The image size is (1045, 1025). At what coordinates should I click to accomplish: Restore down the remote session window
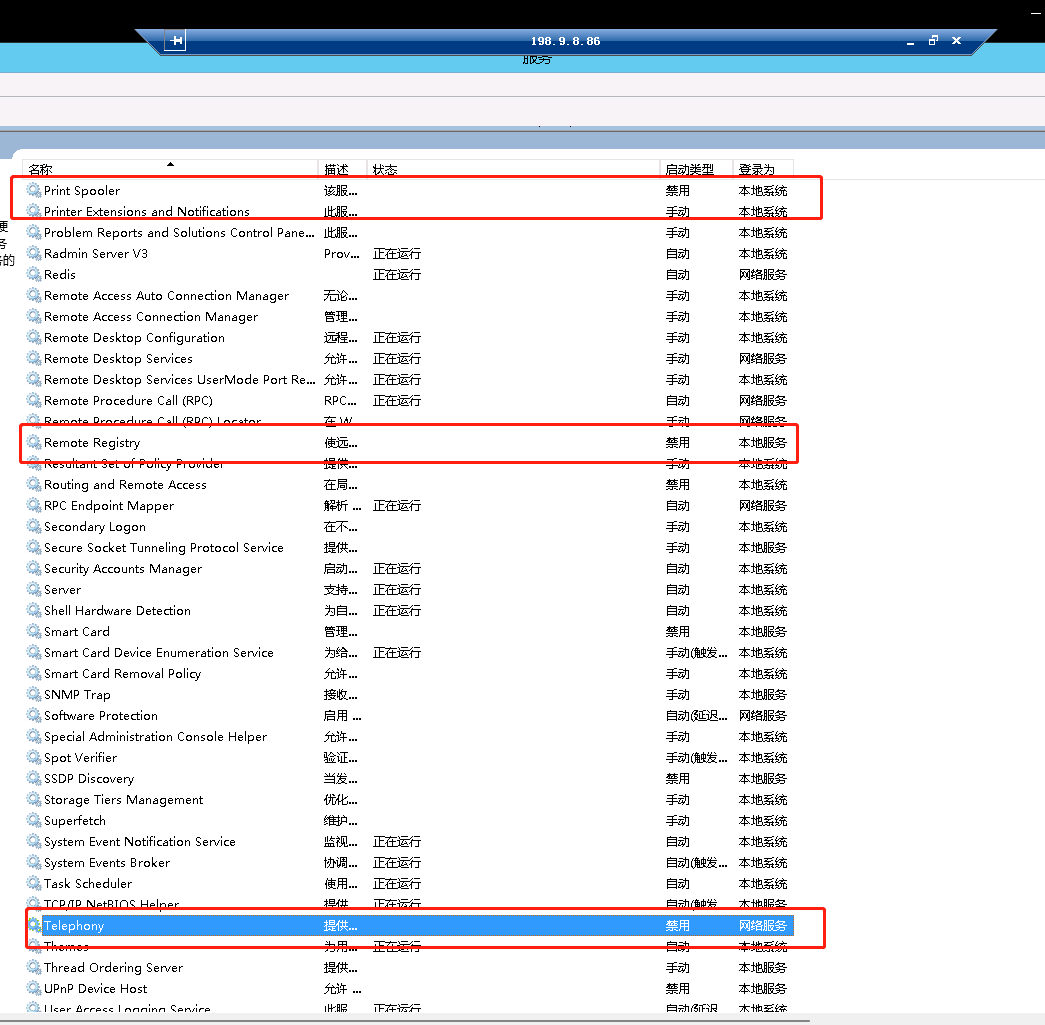[x=933, y=41]
